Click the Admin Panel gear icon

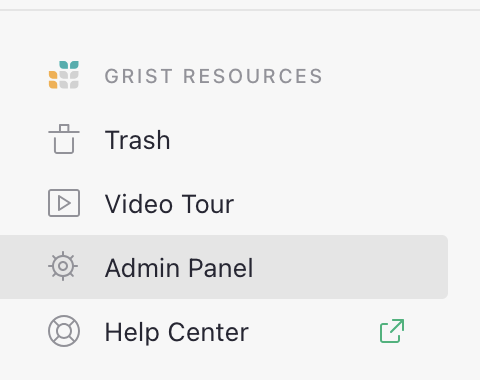63,266
